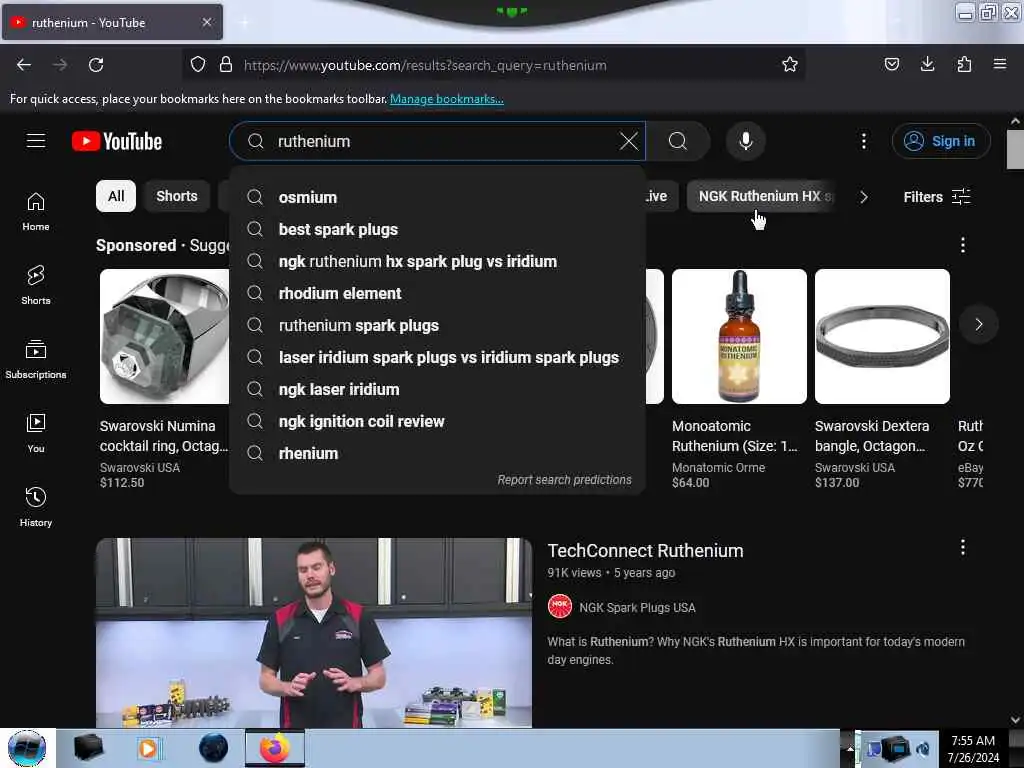Pick "laser iridium spark plugs vs iridium" suggestion

[437, 357]
